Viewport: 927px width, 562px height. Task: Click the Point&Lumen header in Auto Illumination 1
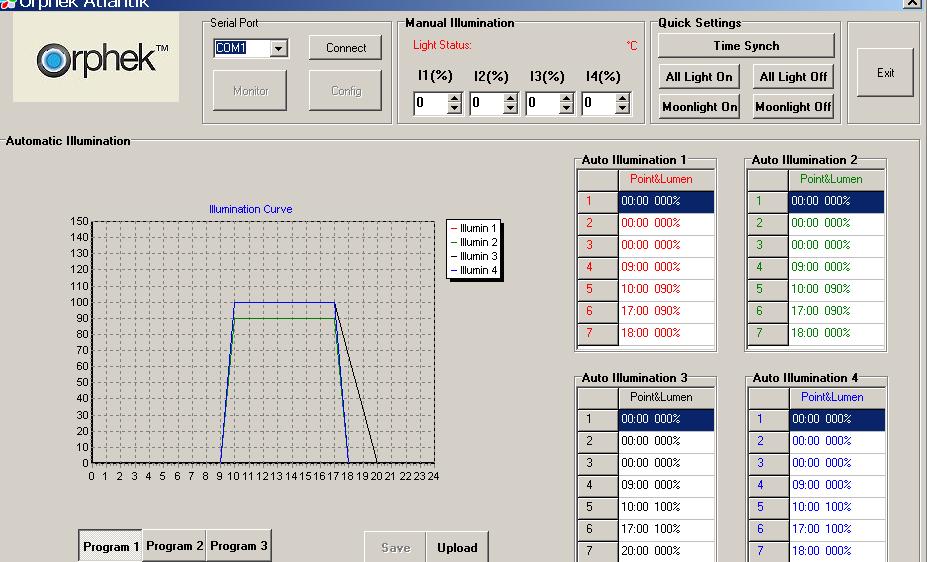click(x=666, y=179)
